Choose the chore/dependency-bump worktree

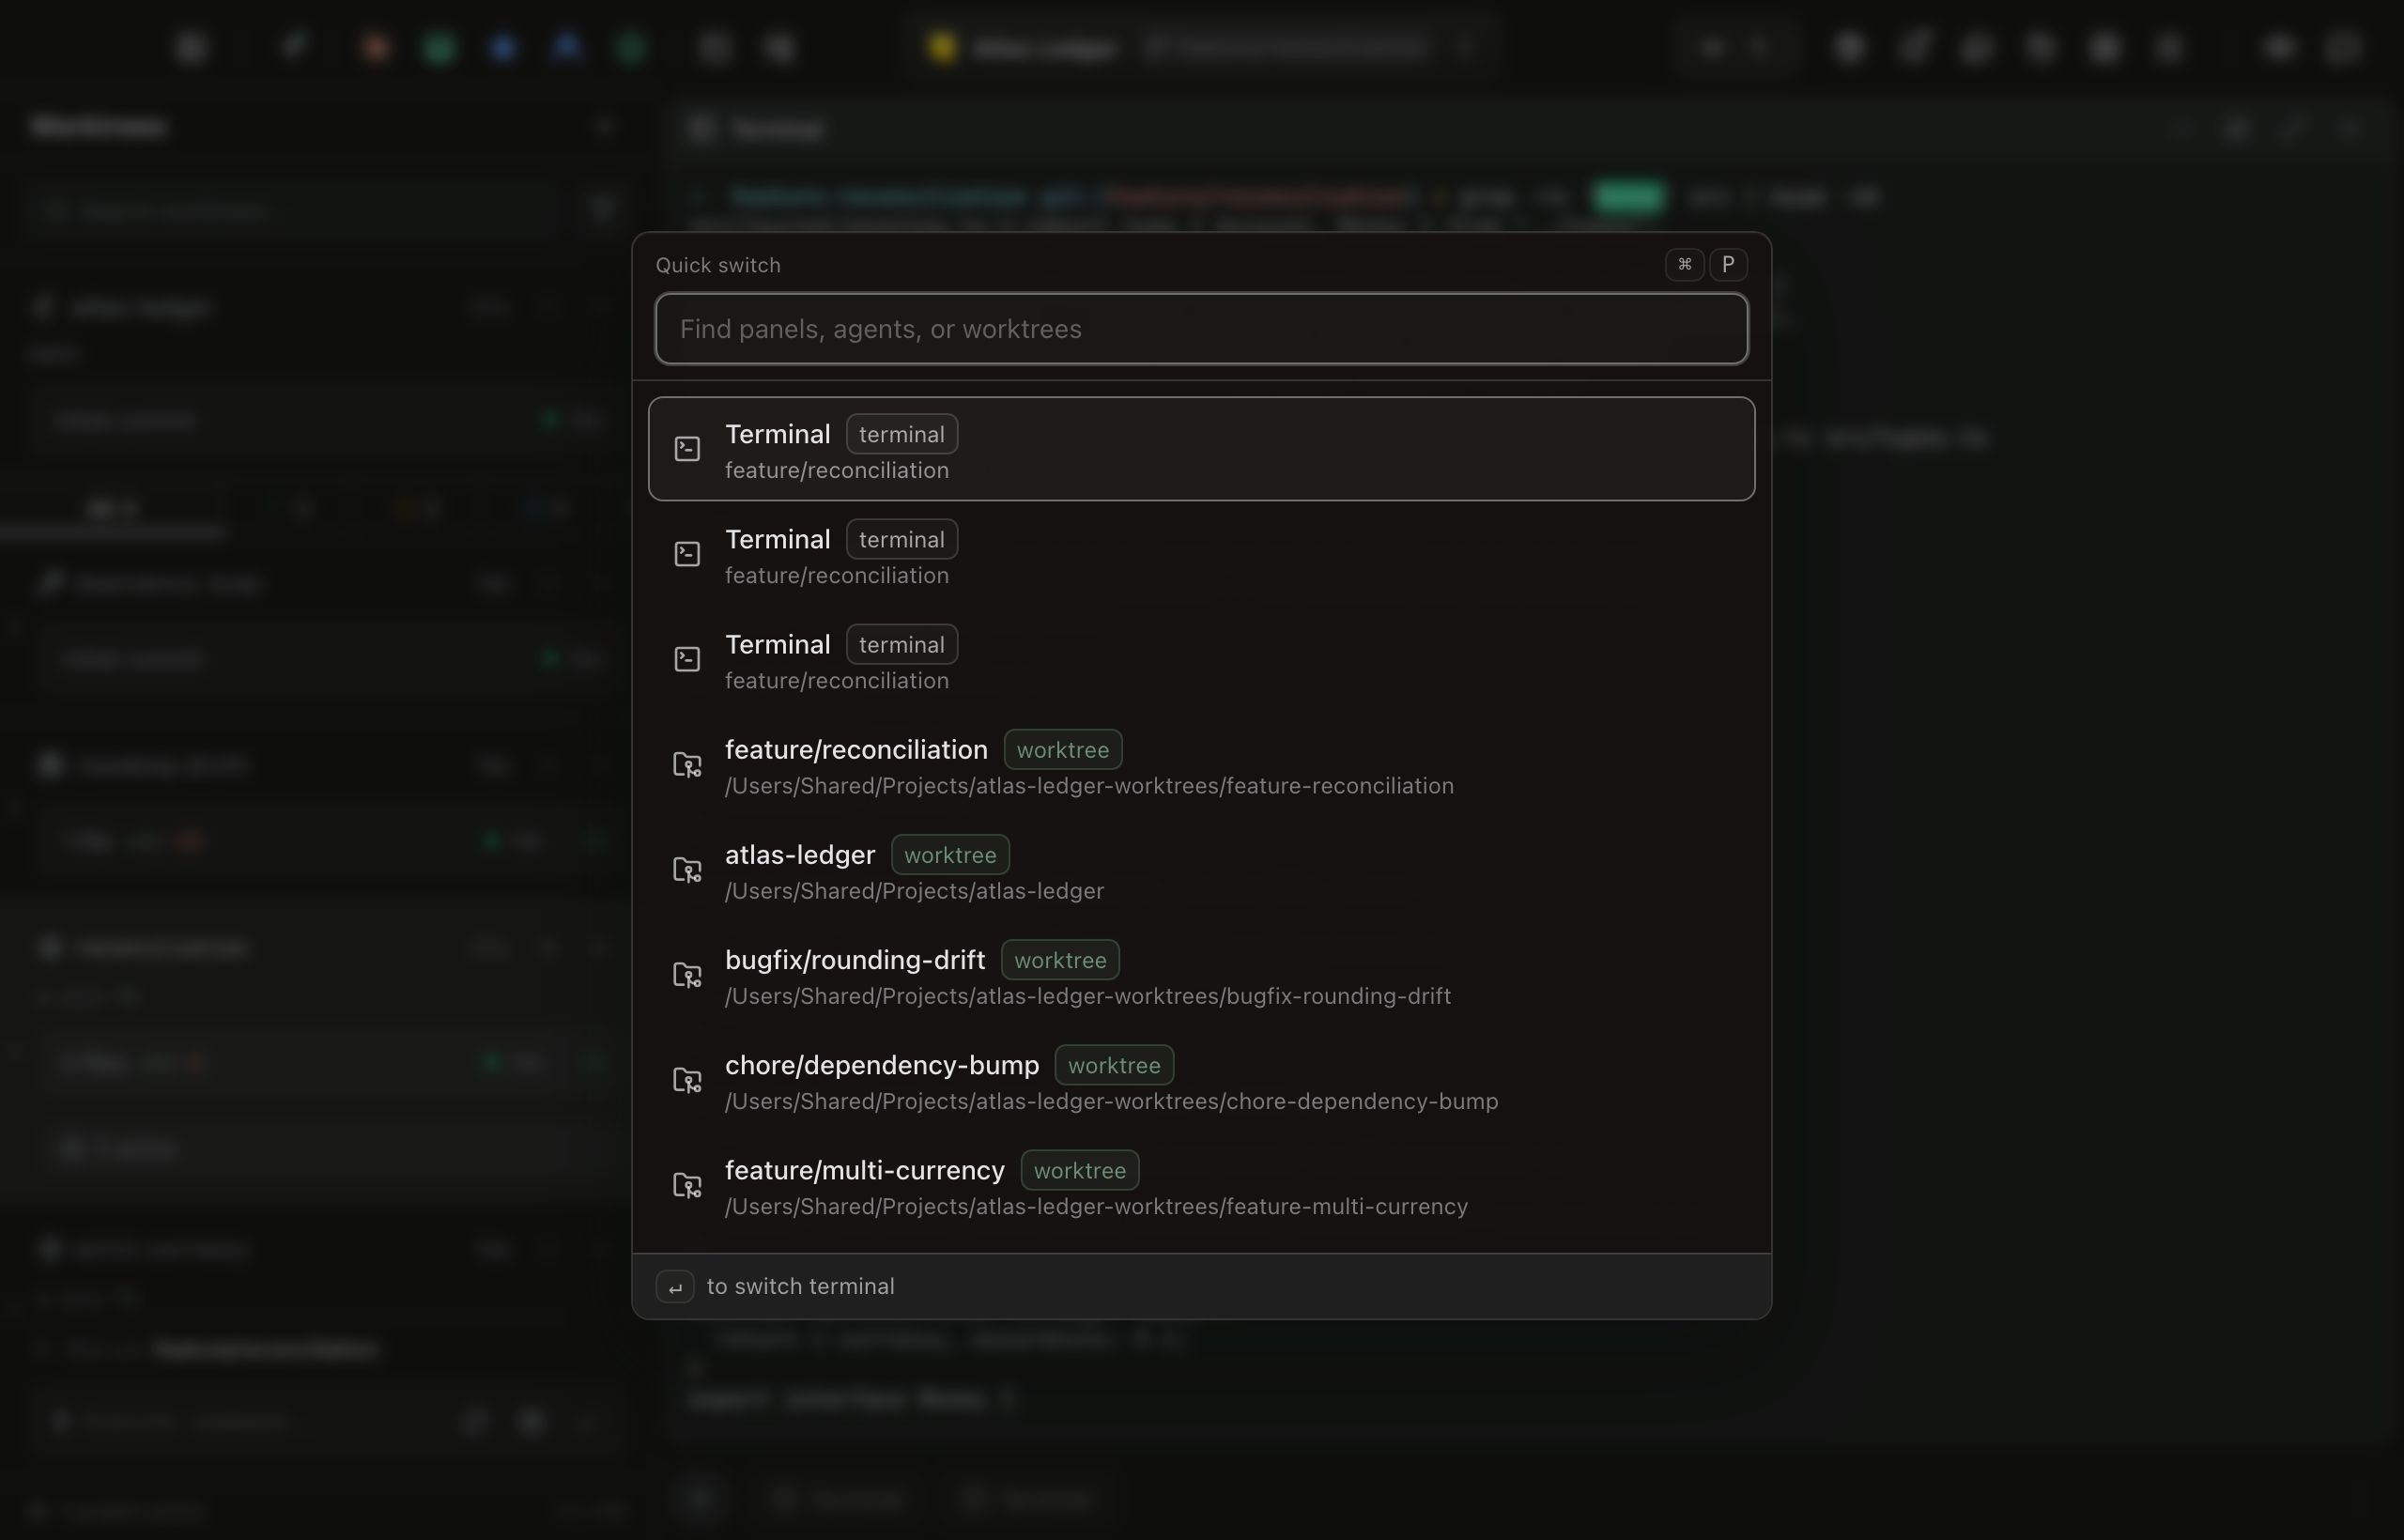[1201, 1080]
